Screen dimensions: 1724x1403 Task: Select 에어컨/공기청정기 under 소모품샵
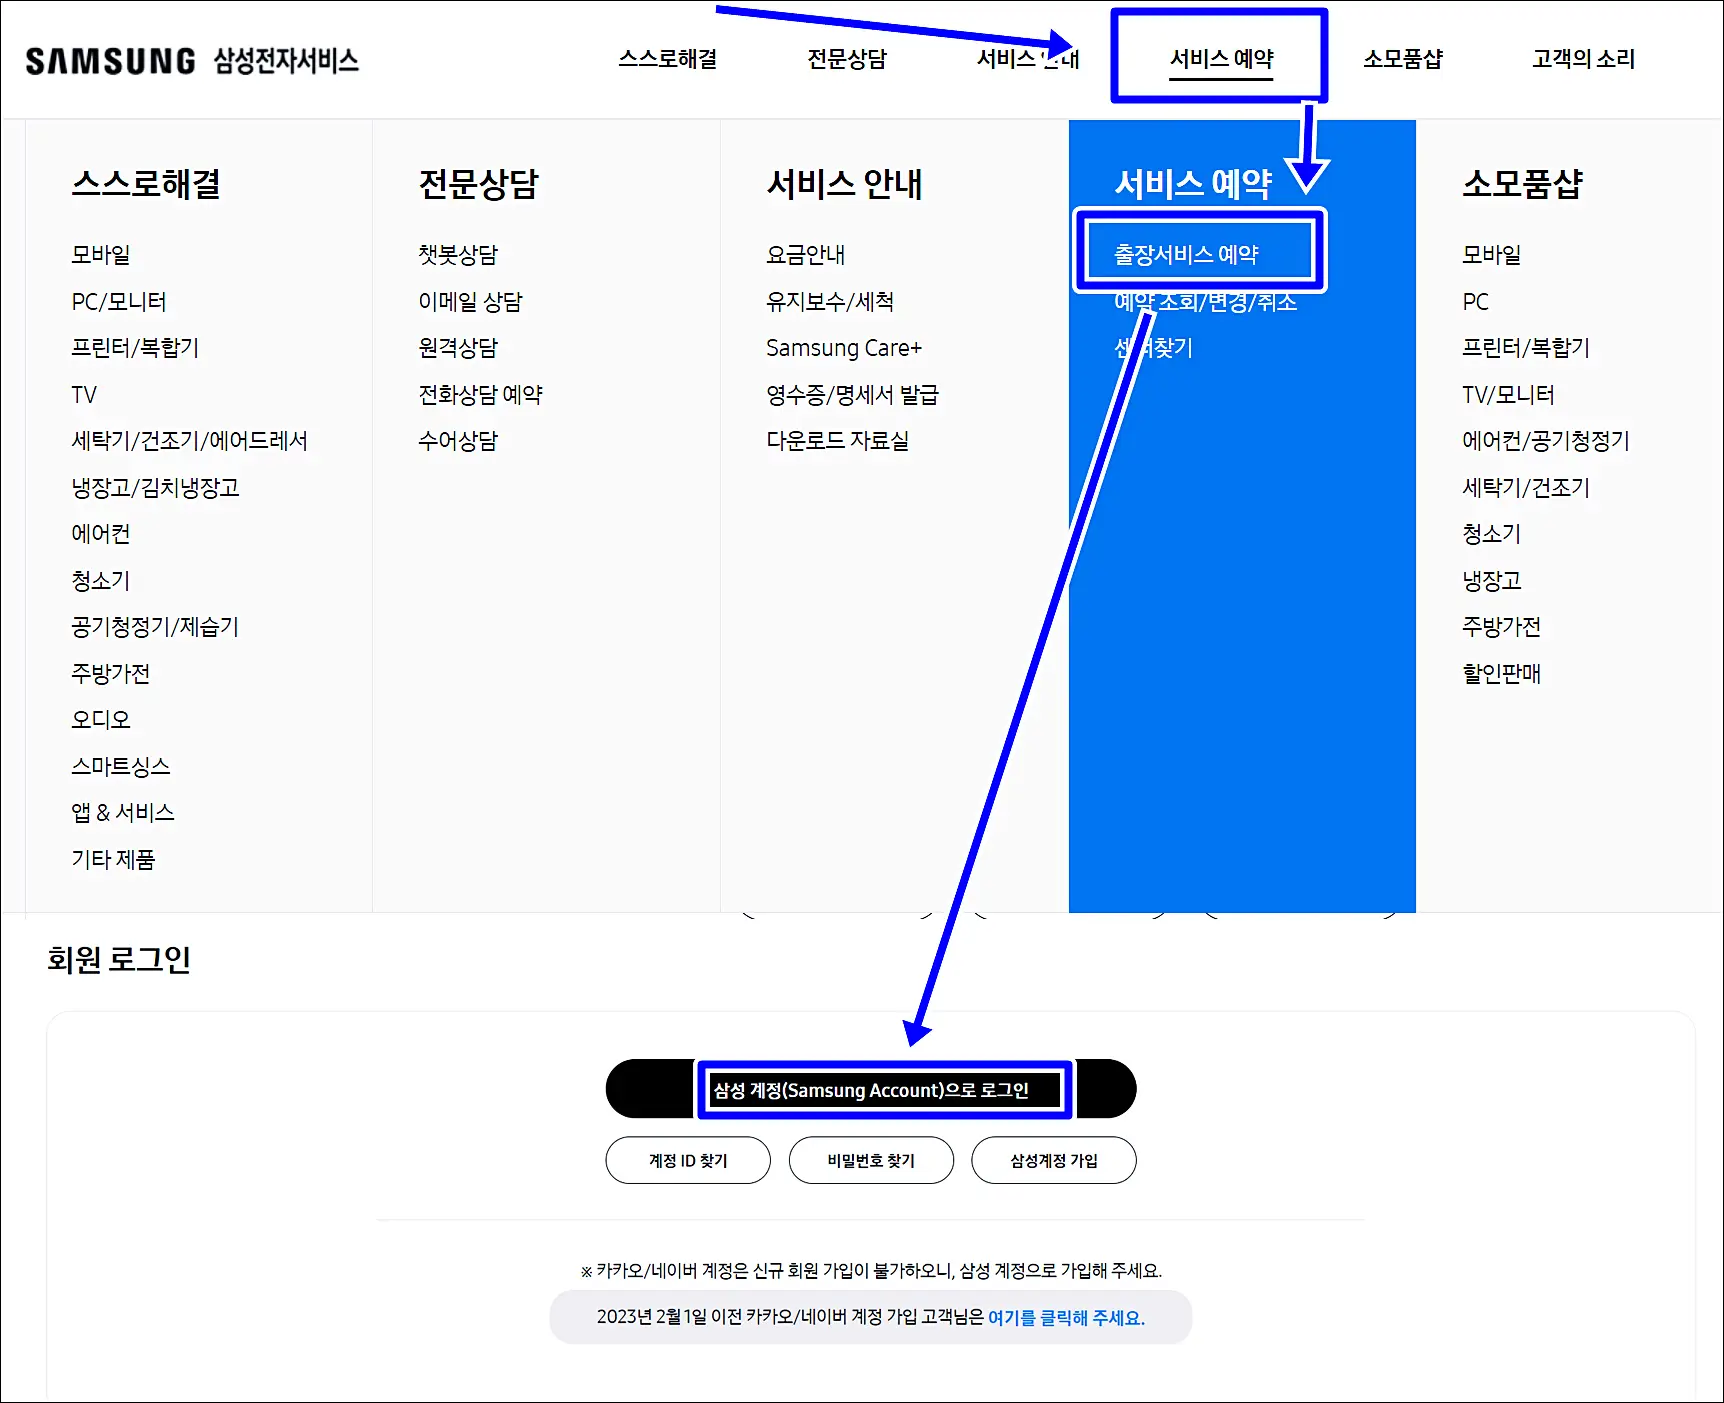pyautogui.click(x=1546, y=441)
